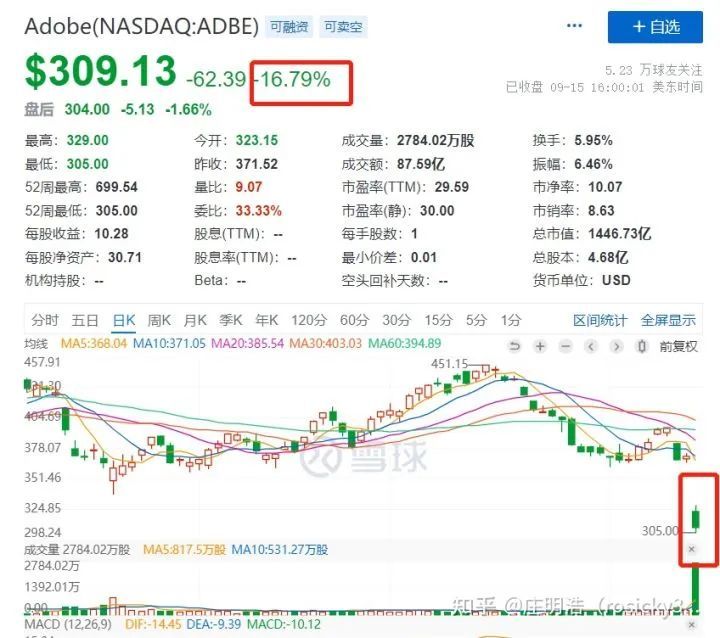Click the chart reset/undo arrow icon
This screenshot has width=720, height=638.
[515, 346]
